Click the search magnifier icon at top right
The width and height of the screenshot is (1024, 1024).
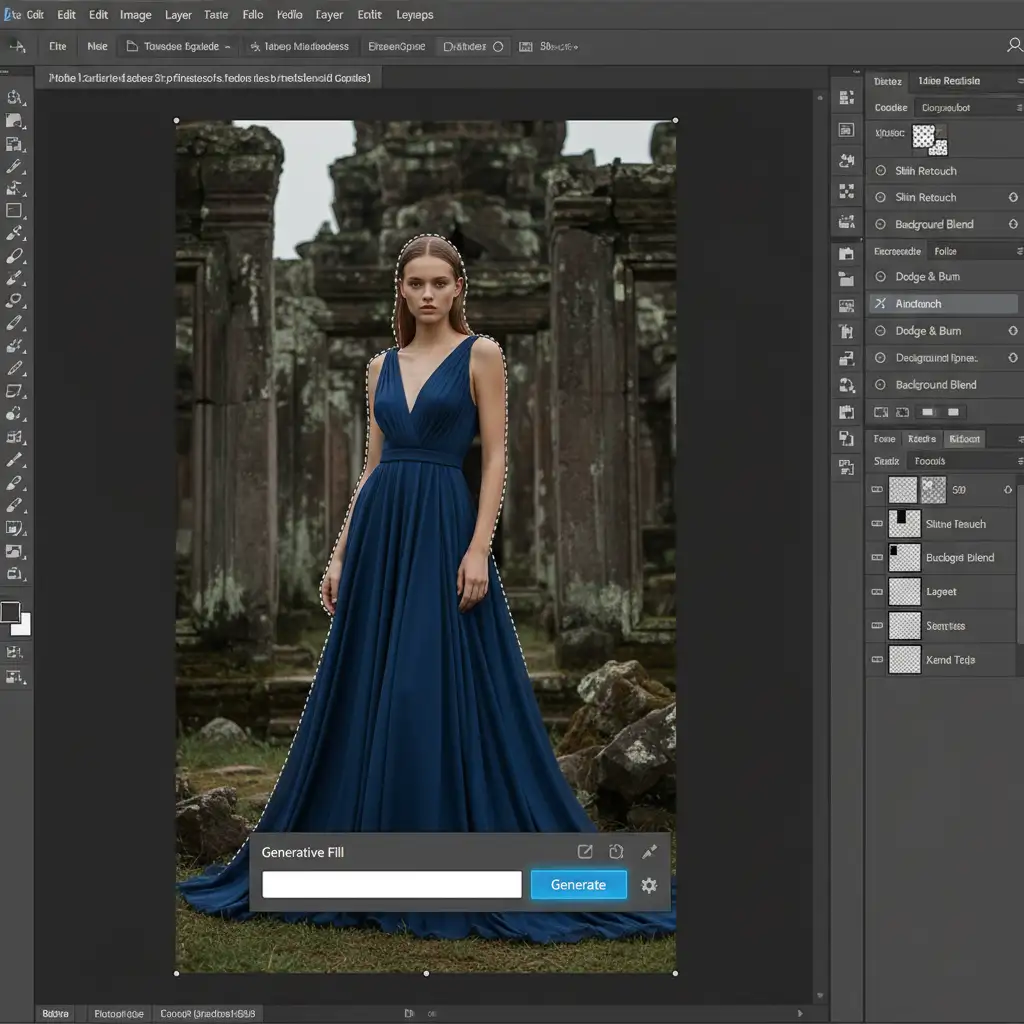pyautogui.click(x=1013, y=46)
